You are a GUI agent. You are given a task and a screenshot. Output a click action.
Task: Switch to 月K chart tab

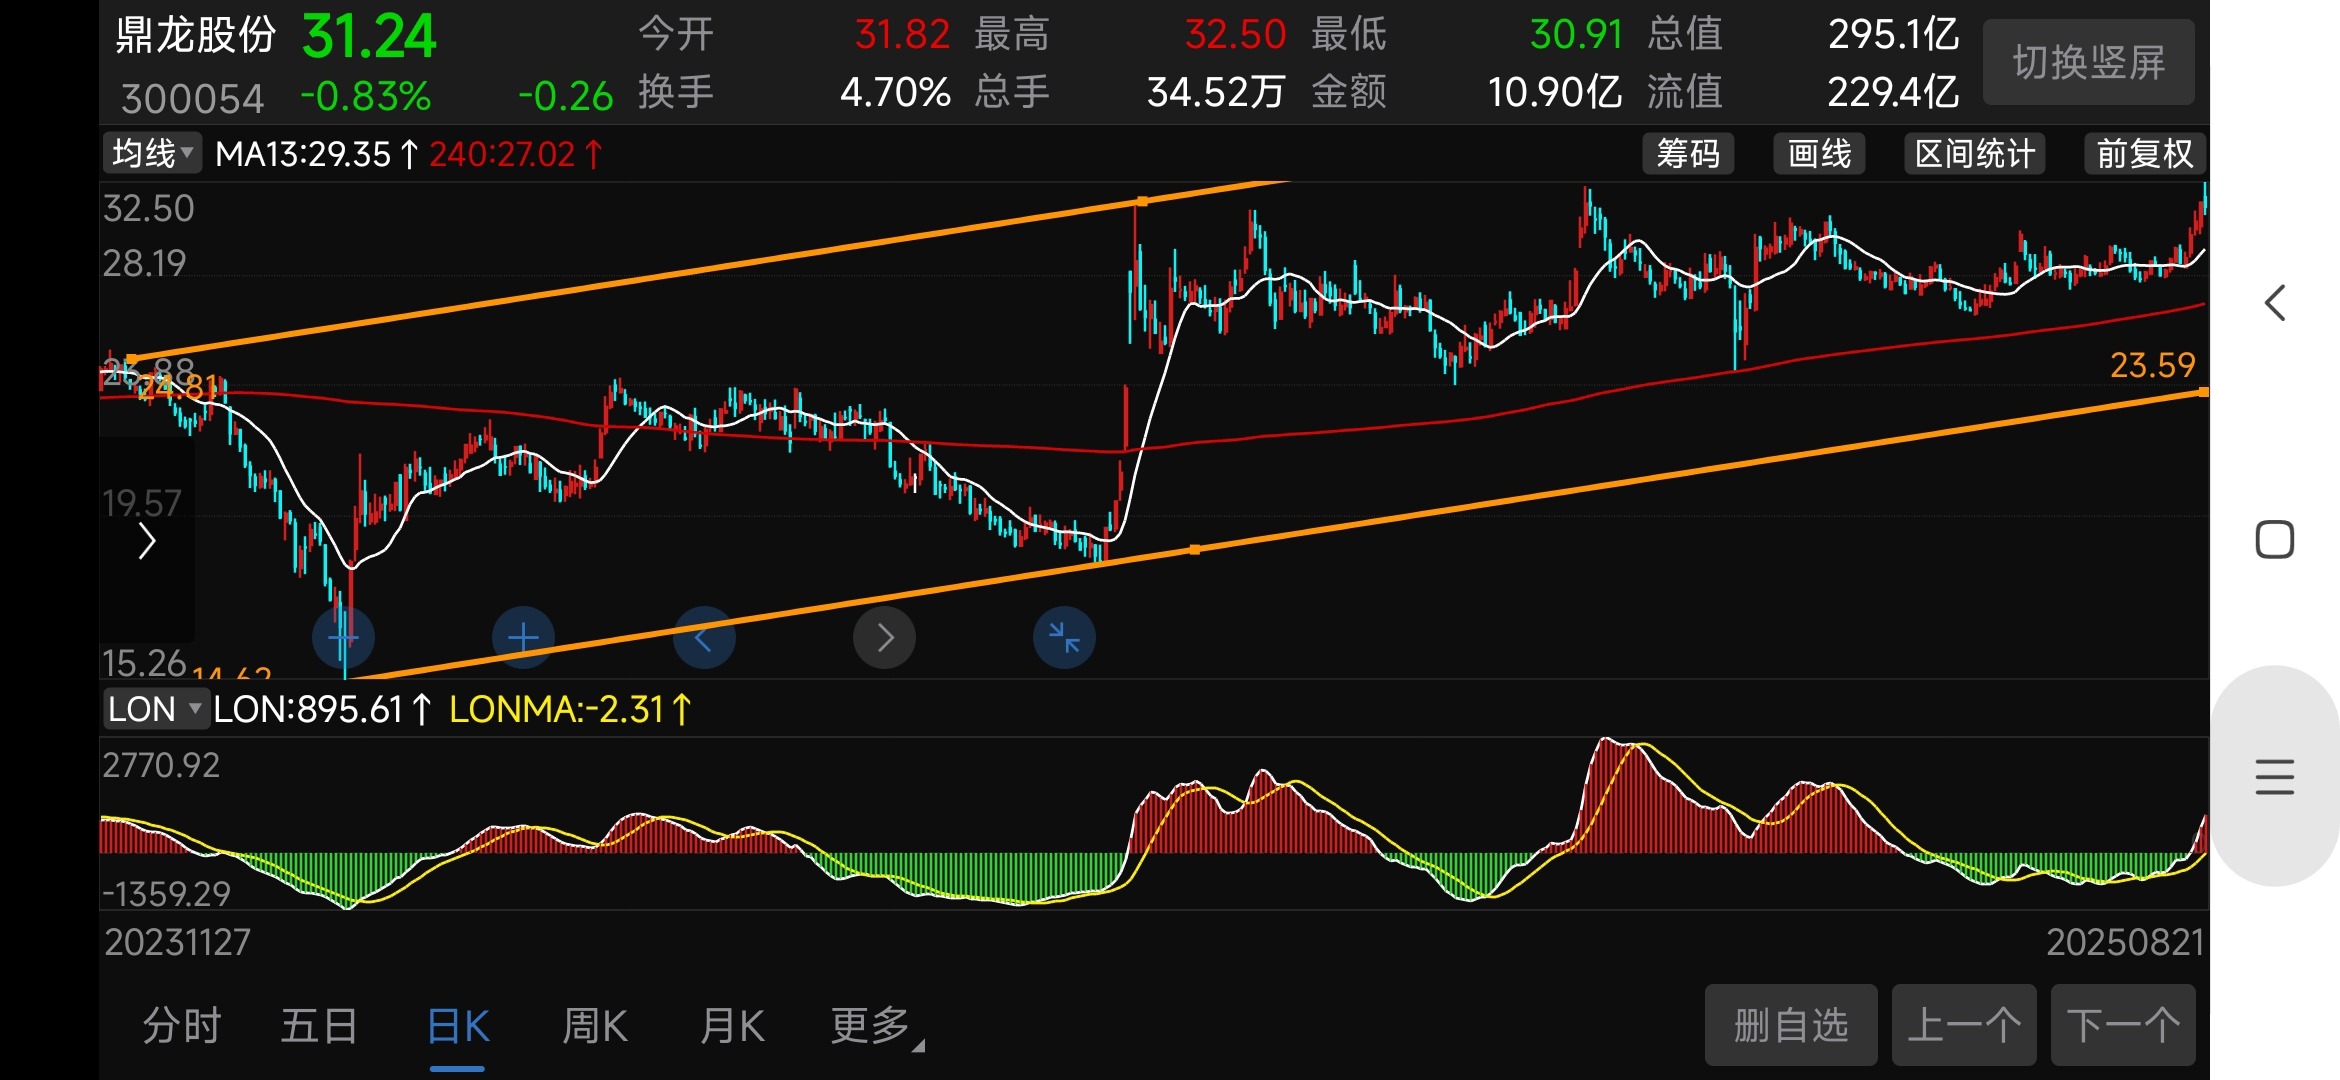point(732,1026)
